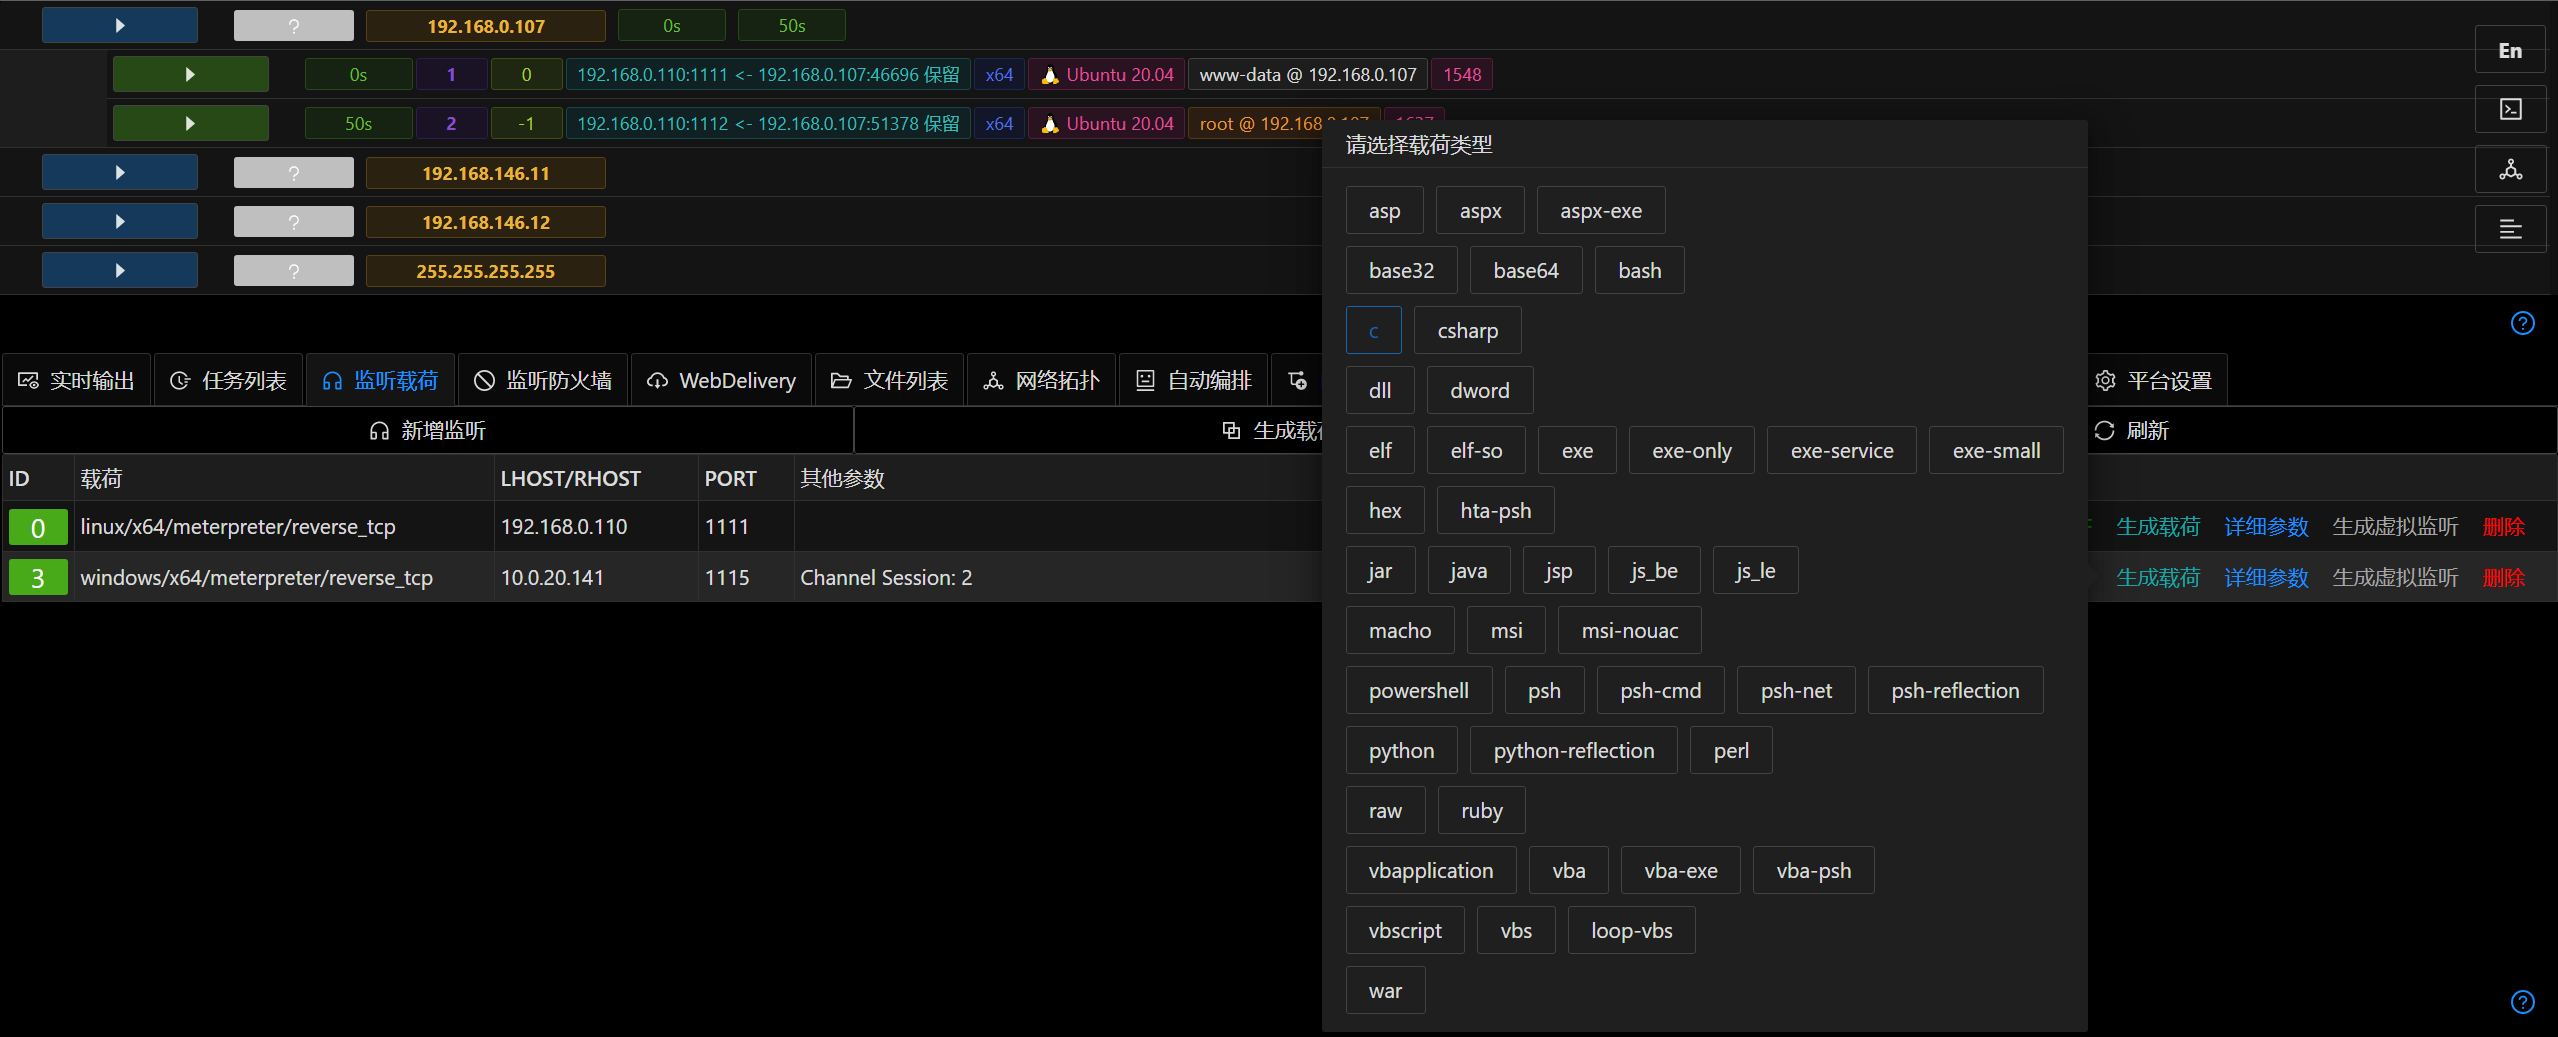Viewport: 2558px width, 1037px height.
Task: Expand the 192.168.146.12 host row
Action: pyautogui.click(x=120, y=221)
